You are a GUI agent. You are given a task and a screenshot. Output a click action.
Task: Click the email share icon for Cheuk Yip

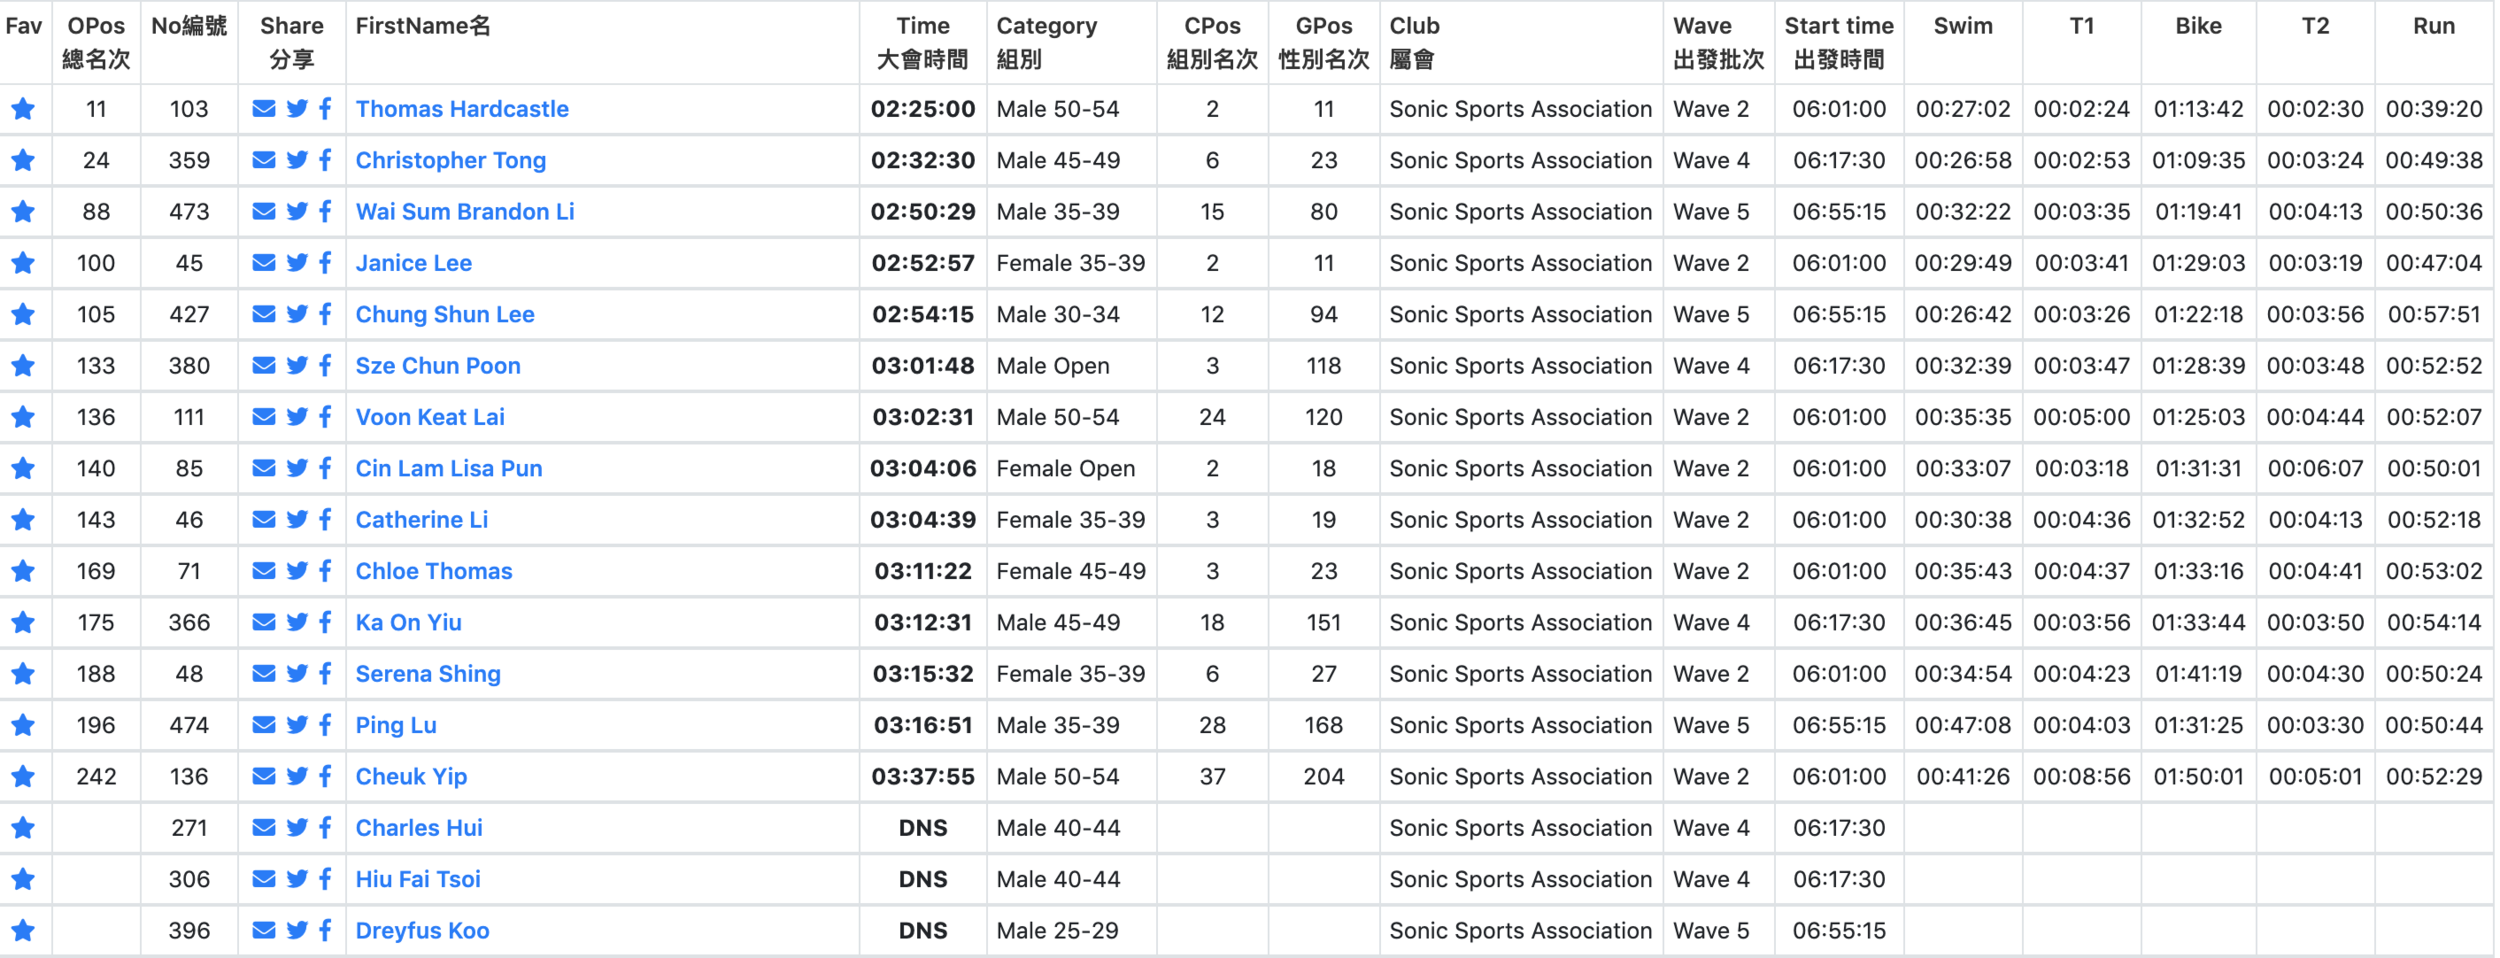click(x=263, y=776)
